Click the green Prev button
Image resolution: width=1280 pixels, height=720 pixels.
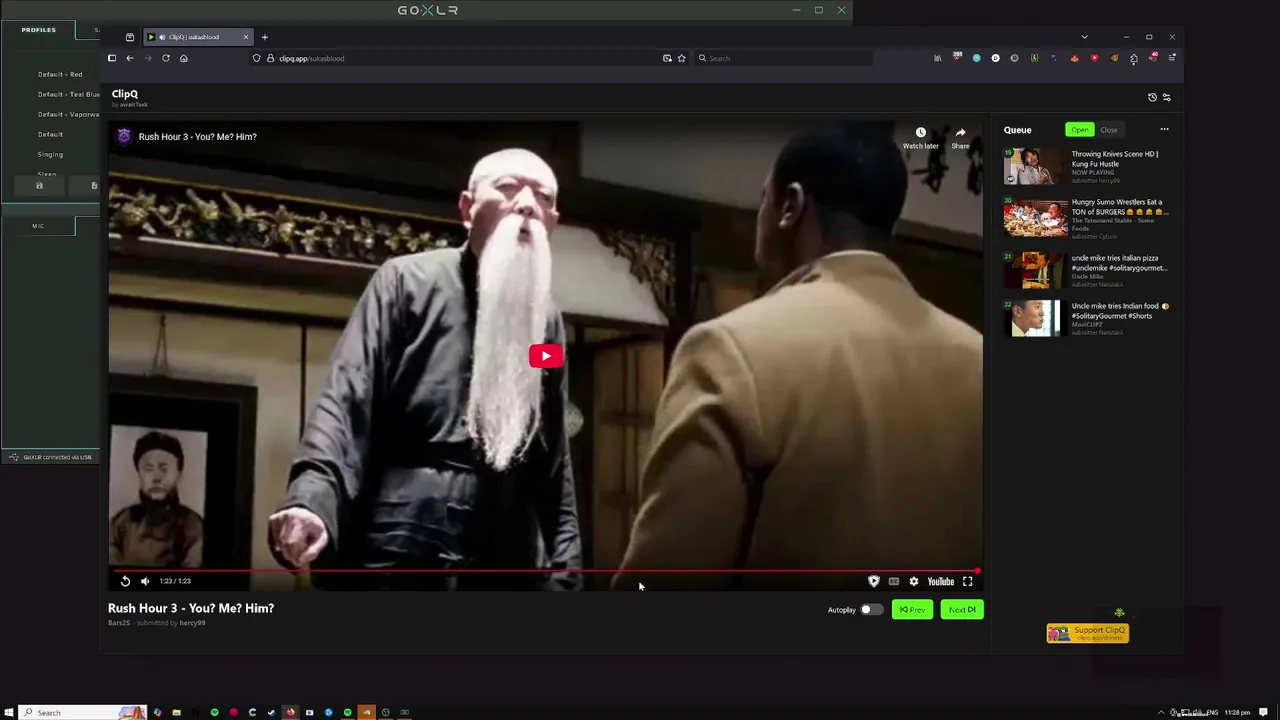[912, 609]
